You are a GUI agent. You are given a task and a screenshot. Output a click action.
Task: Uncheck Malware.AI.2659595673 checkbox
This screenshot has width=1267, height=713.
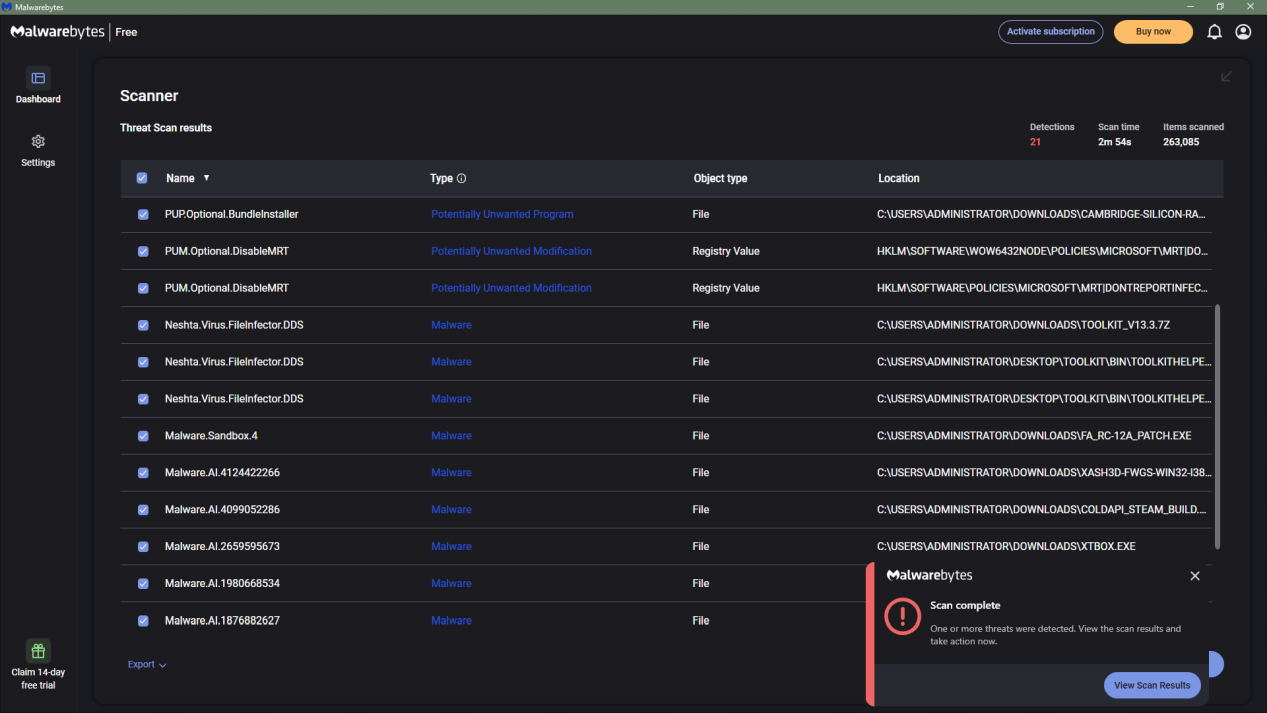(143, 547)
